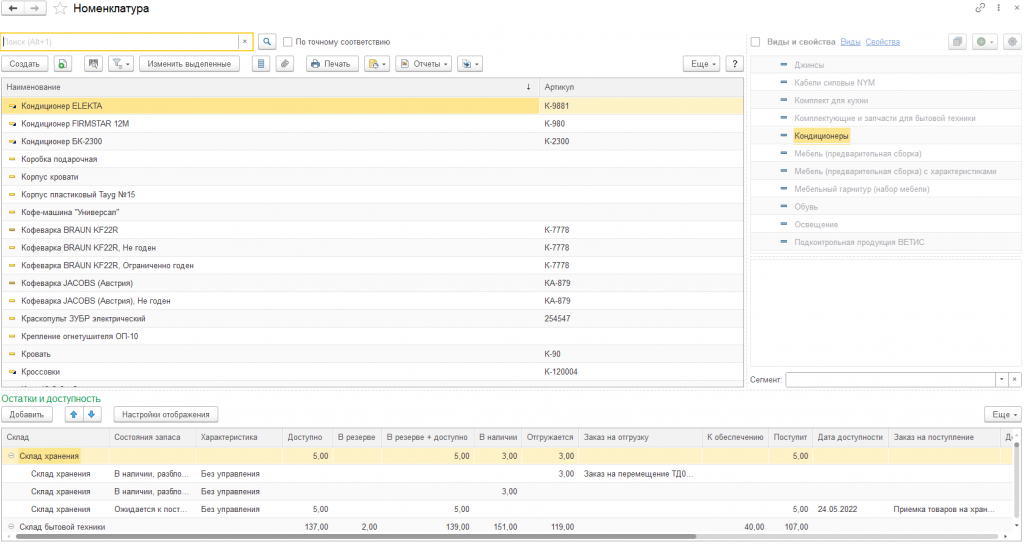
Task: Click into the Поиск search field
Action: pos(120,42)
